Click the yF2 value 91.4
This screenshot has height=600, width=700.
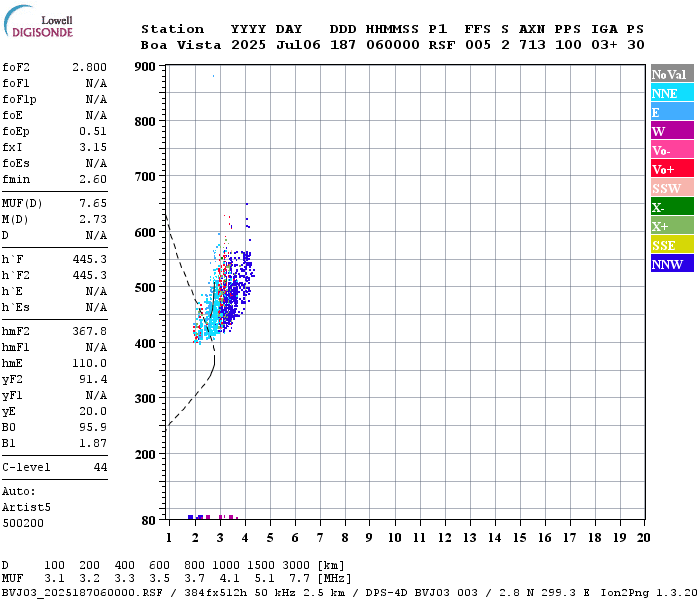[x=93, y=379]
